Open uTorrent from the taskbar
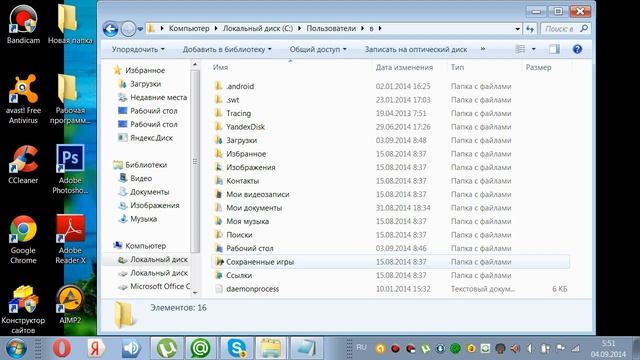 166,348
